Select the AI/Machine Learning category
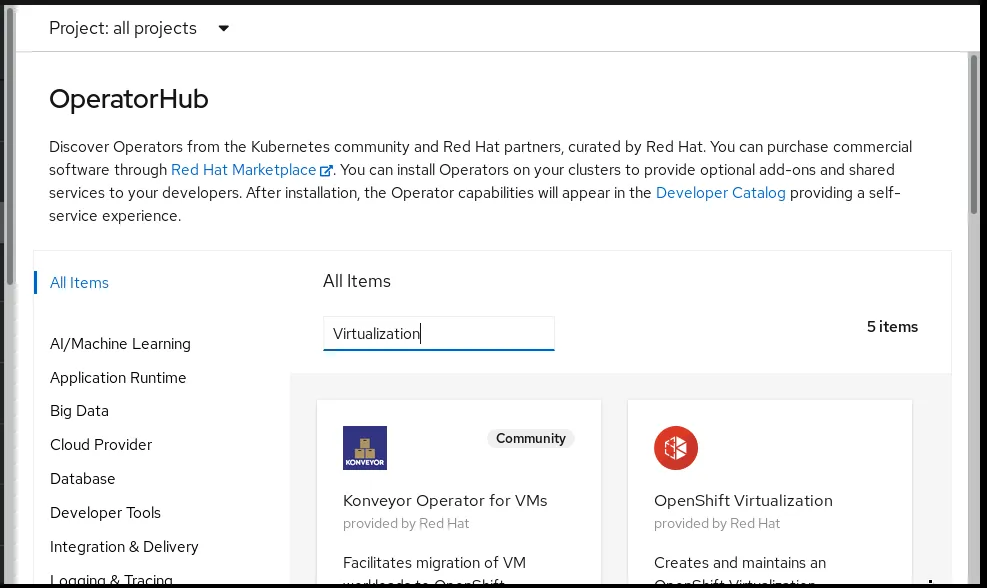987x588 pixels. tap(120, 344)
